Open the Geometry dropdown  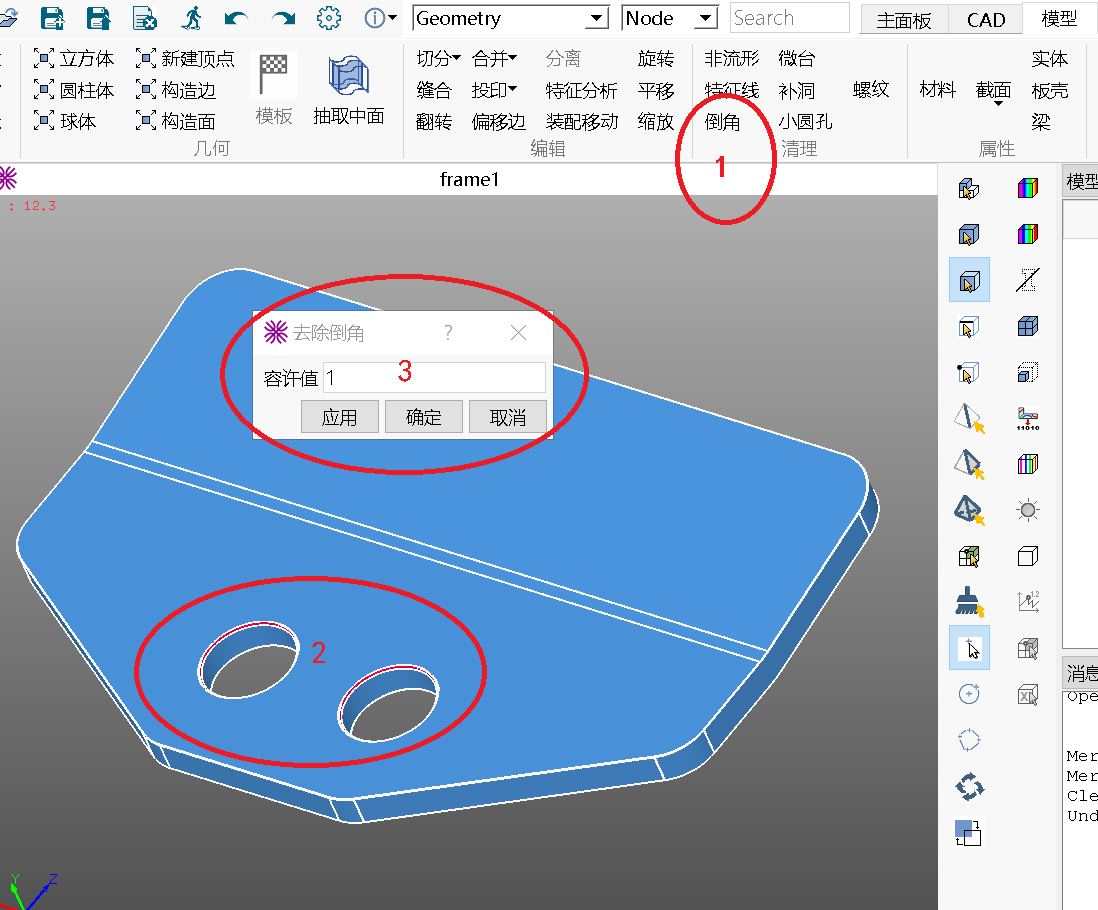(510, 18)
